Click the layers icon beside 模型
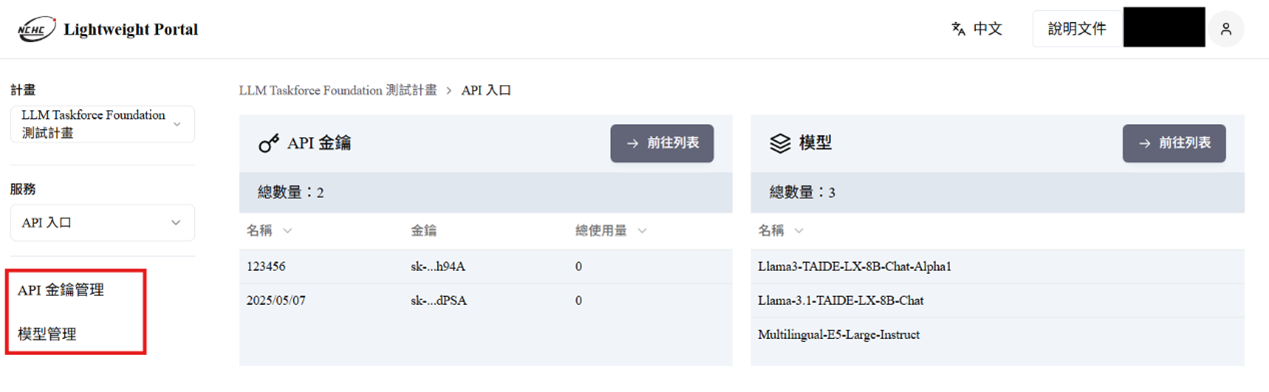This screenshot has width=1269, height=392. point(780,144)
